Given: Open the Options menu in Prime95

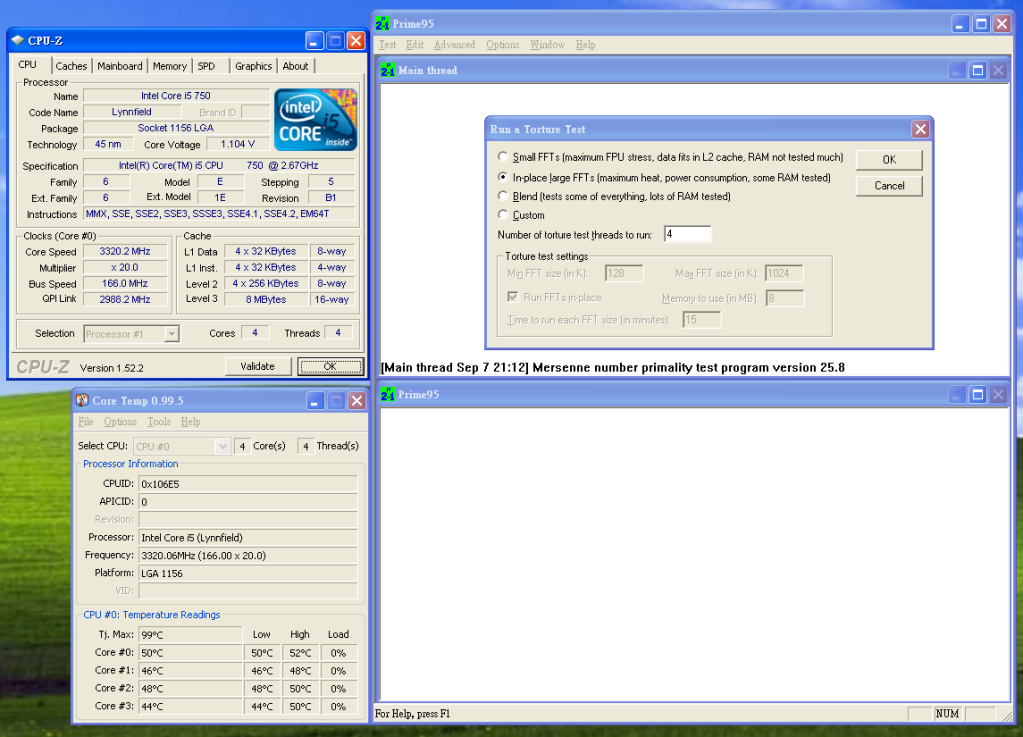Looking at the screenshot, I should pyautogui.click(x=502, y=44).
